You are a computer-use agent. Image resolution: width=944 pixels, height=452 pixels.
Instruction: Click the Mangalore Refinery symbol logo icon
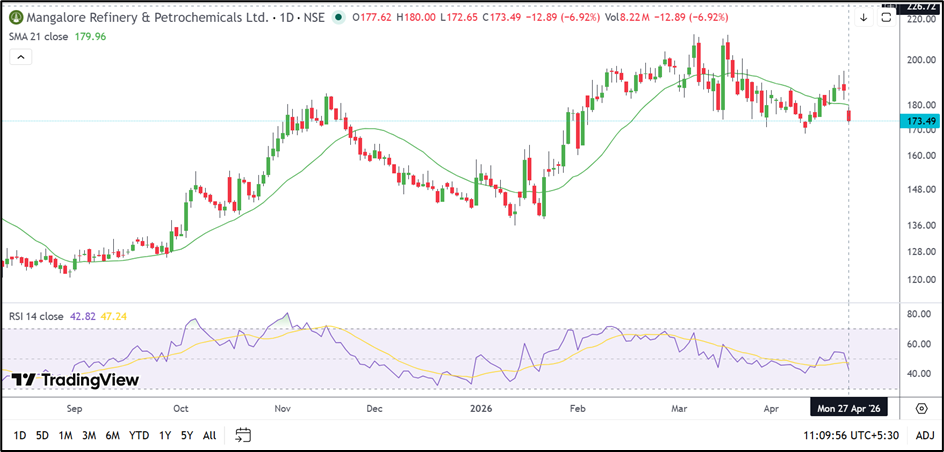pos(12,16)
